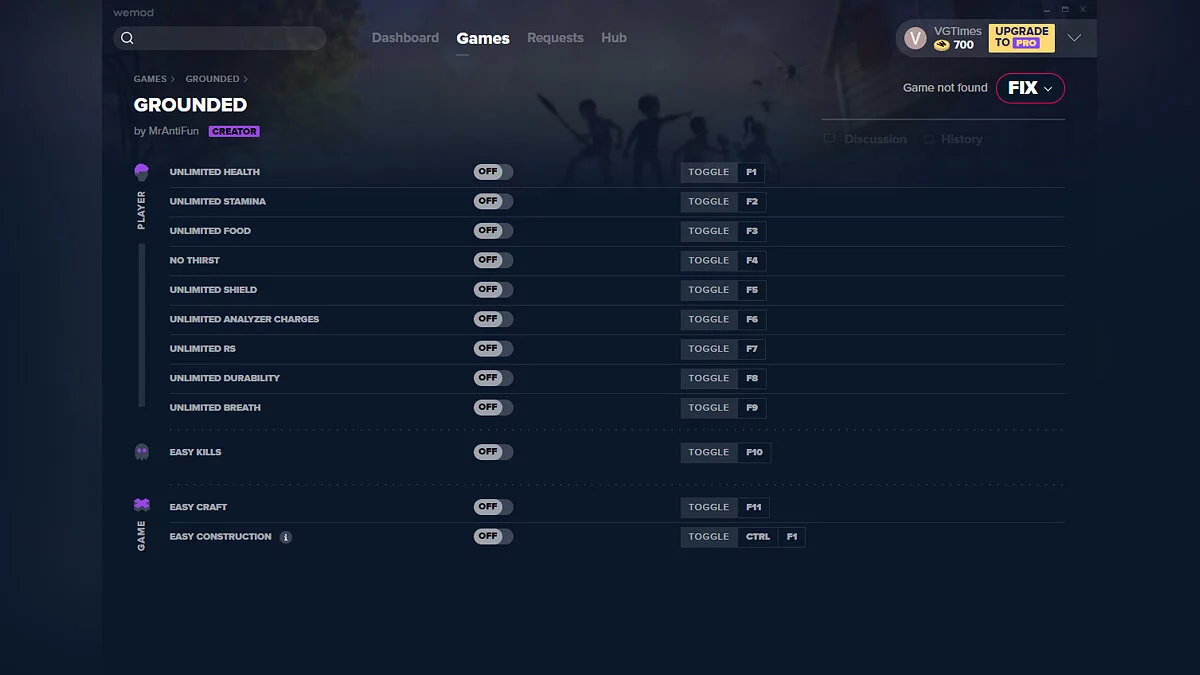This screenshot has width=1200, height=675.
Task: Turn on Unlimited Stamina switch
Action: pyautogui.click(x=493, y=201)
